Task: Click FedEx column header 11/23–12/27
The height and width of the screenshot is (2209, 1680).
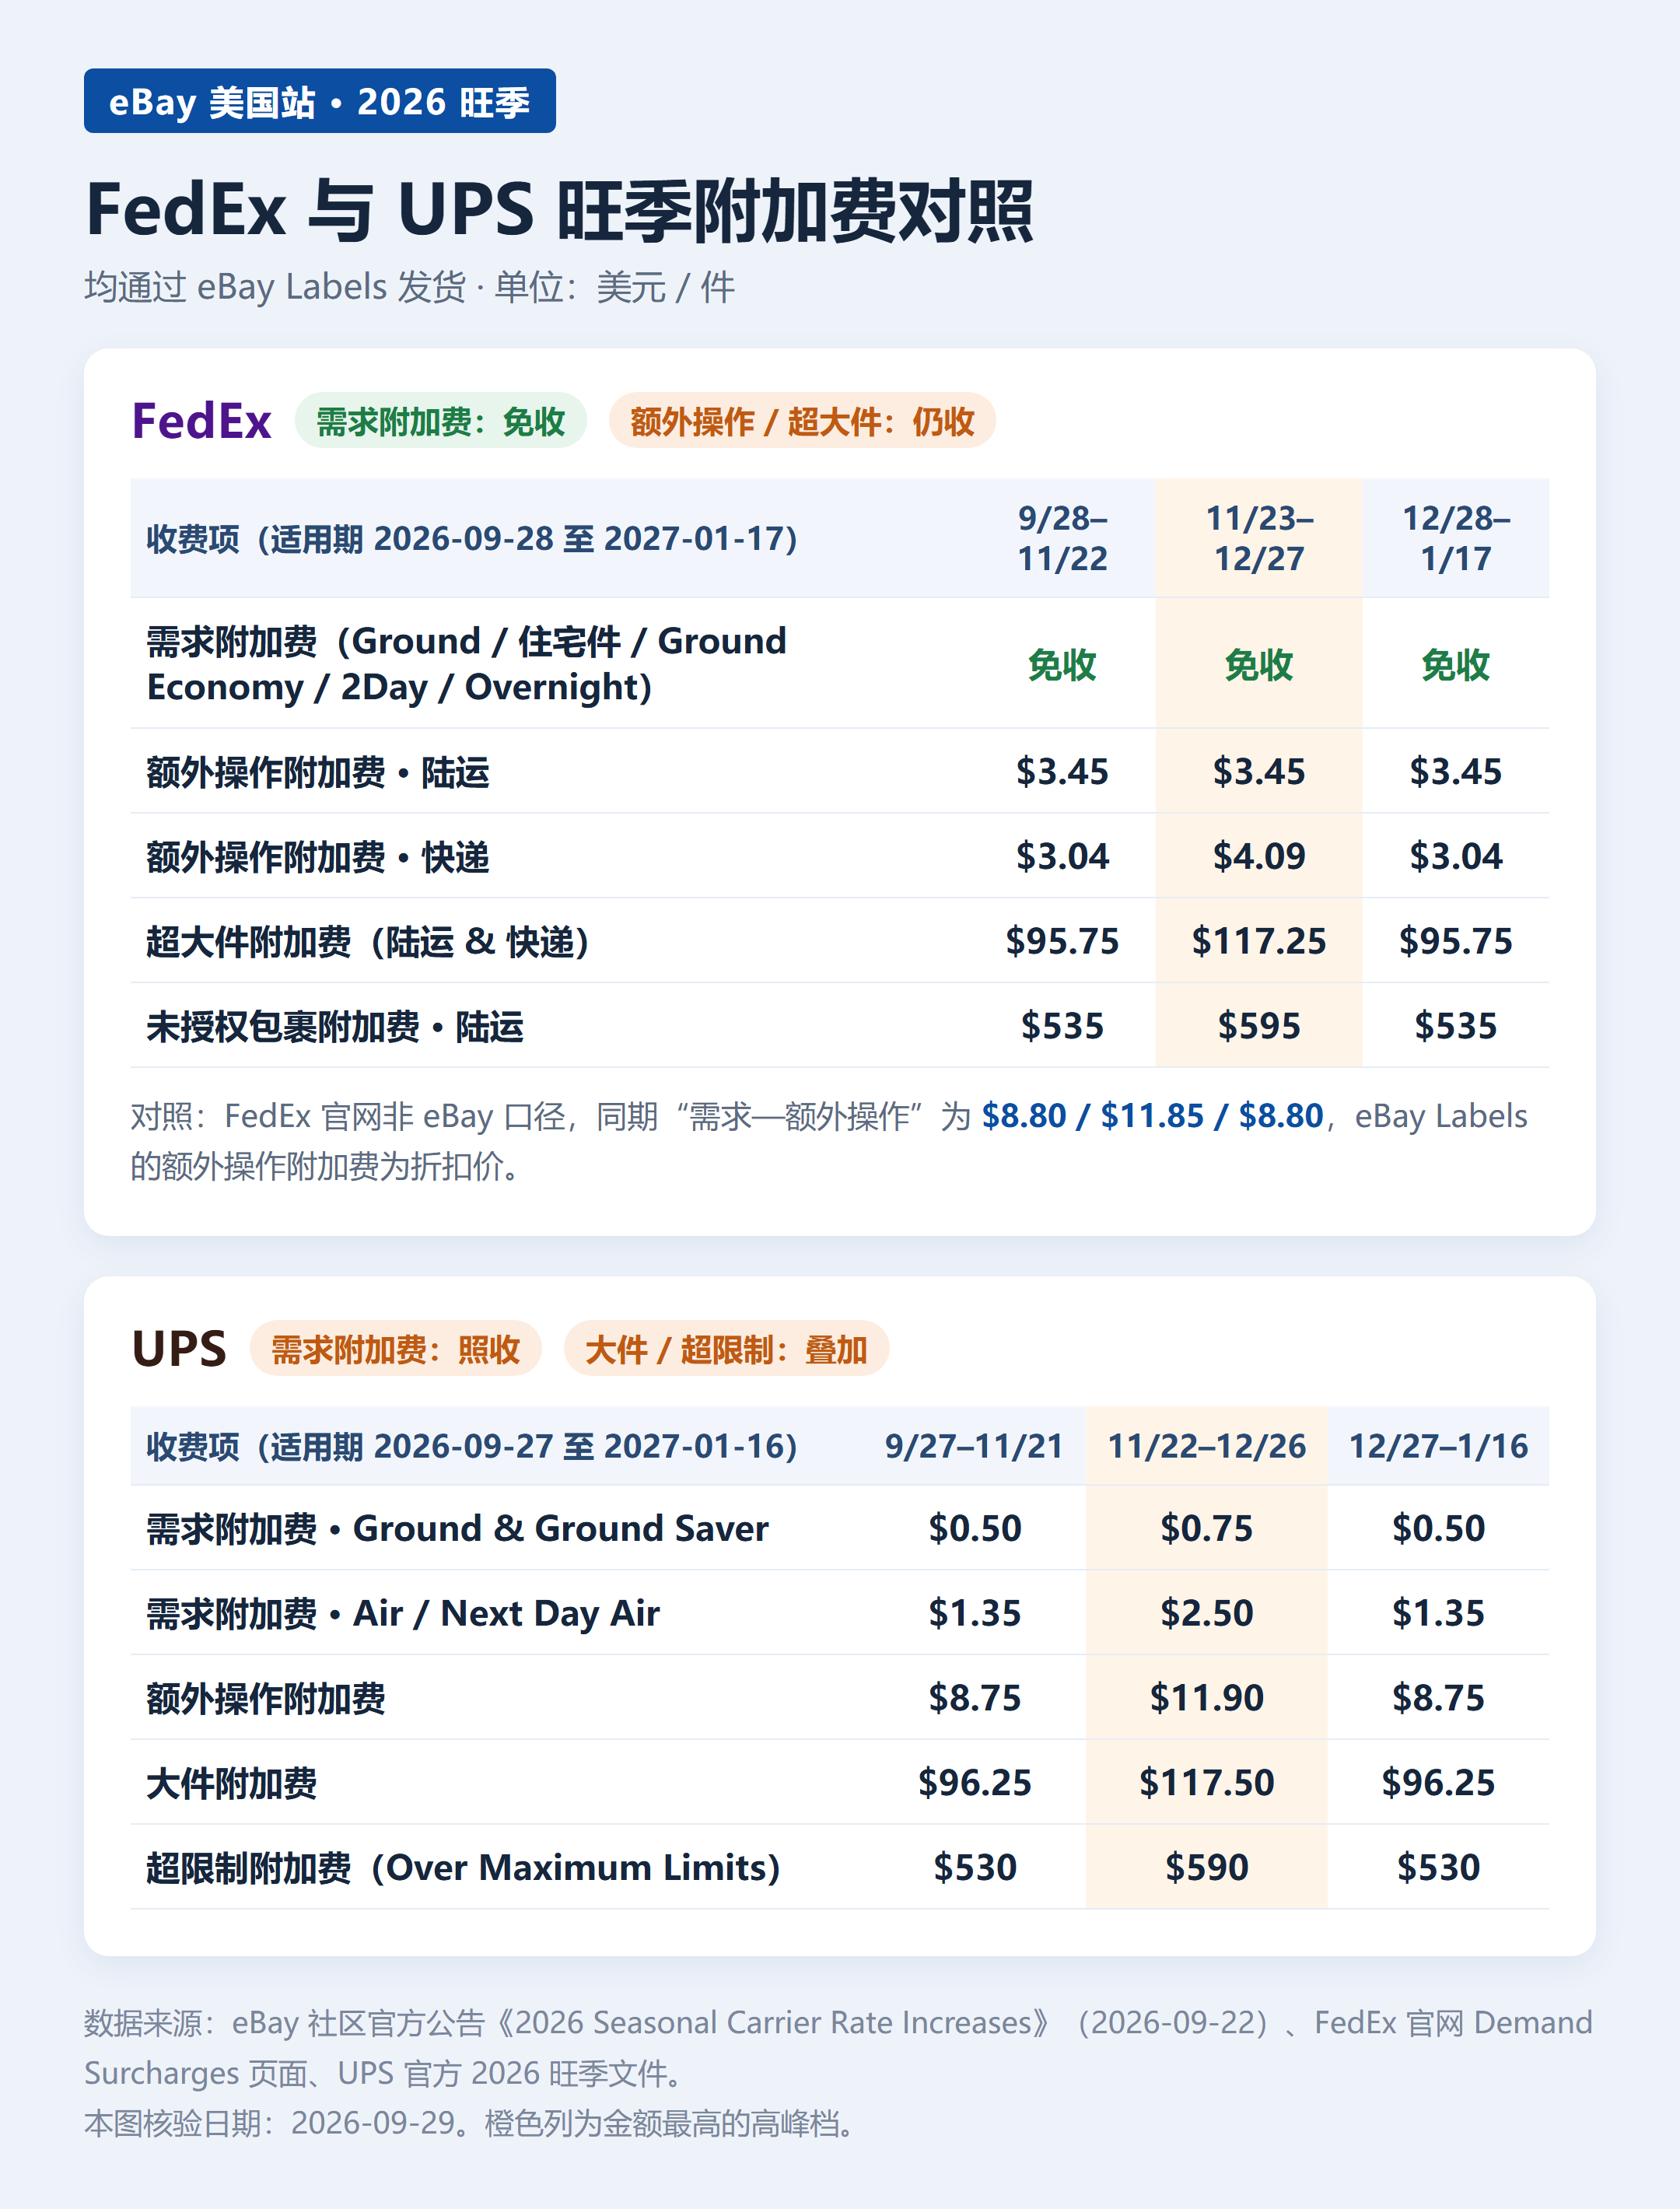Action: (1259, 538)
